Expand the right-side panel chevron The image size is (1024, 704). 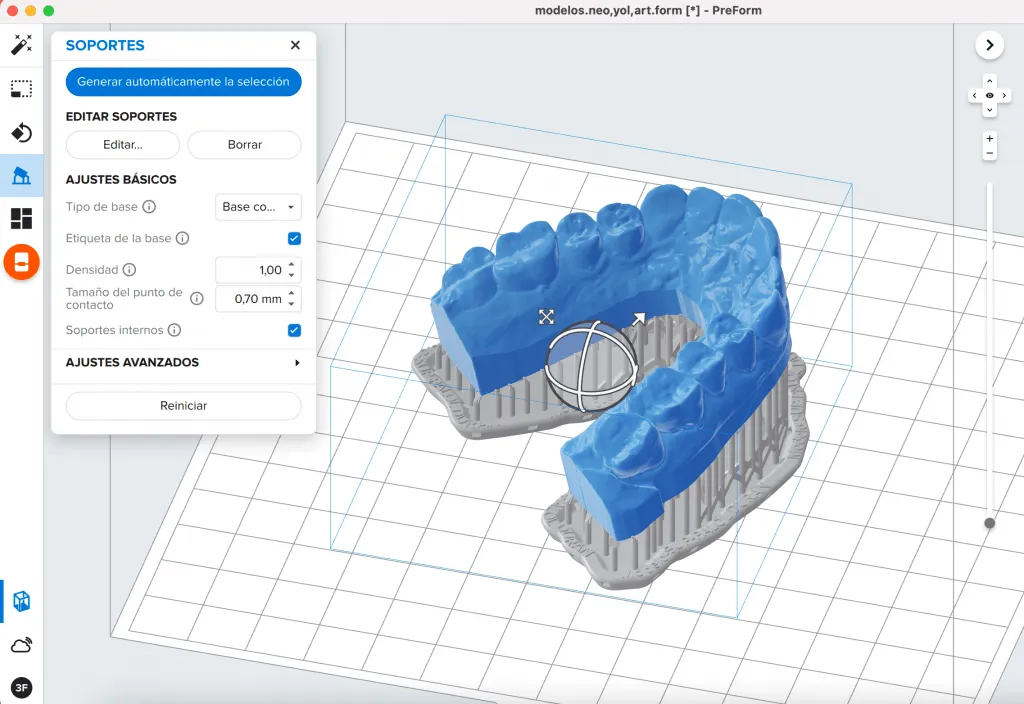click(989, 45)
